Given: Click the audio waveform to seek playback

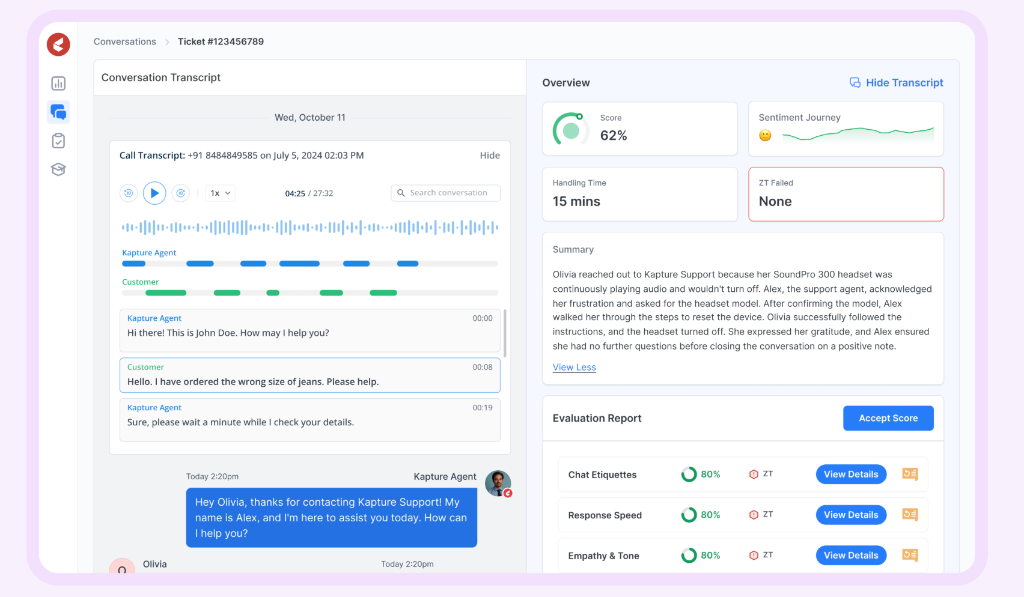Looking at the screenshot, I should (x=309, y=227).
